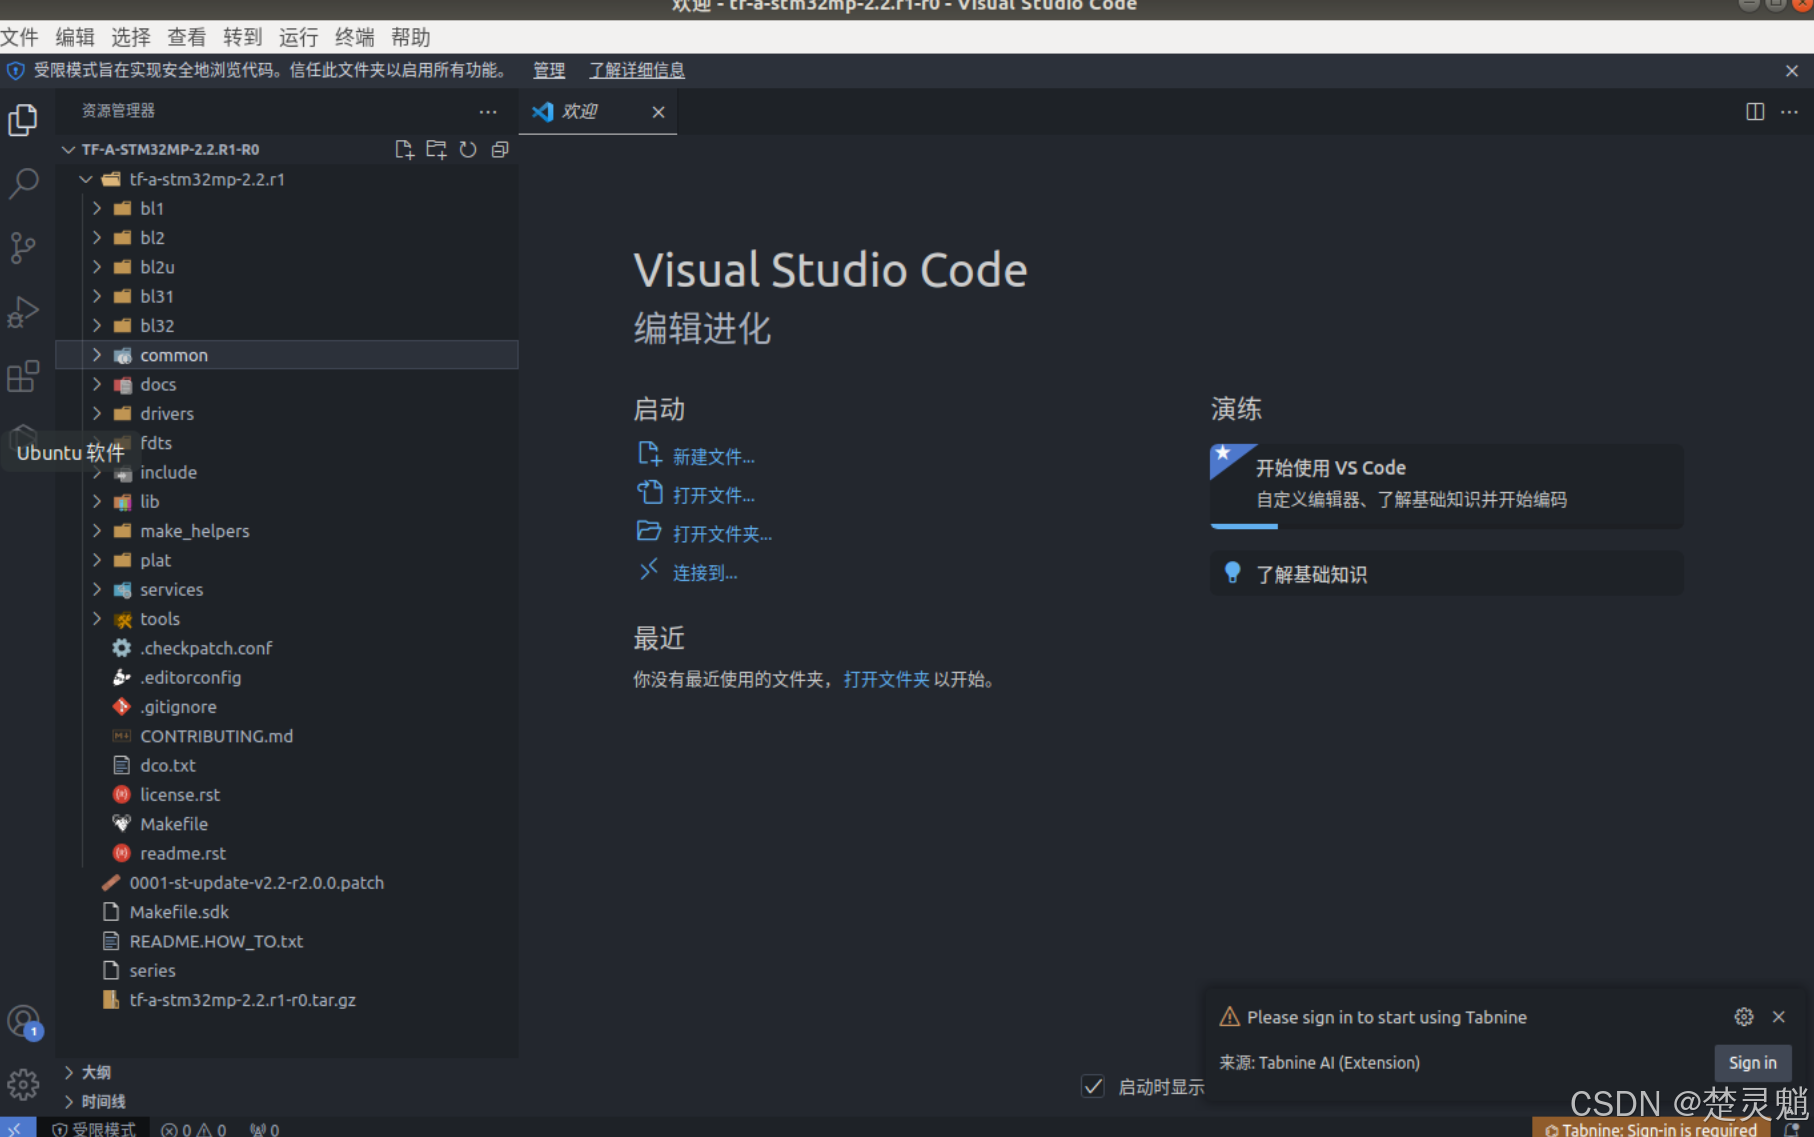Open the 文件 menu
The image size is (1814, 1137).
coord(19,38)
